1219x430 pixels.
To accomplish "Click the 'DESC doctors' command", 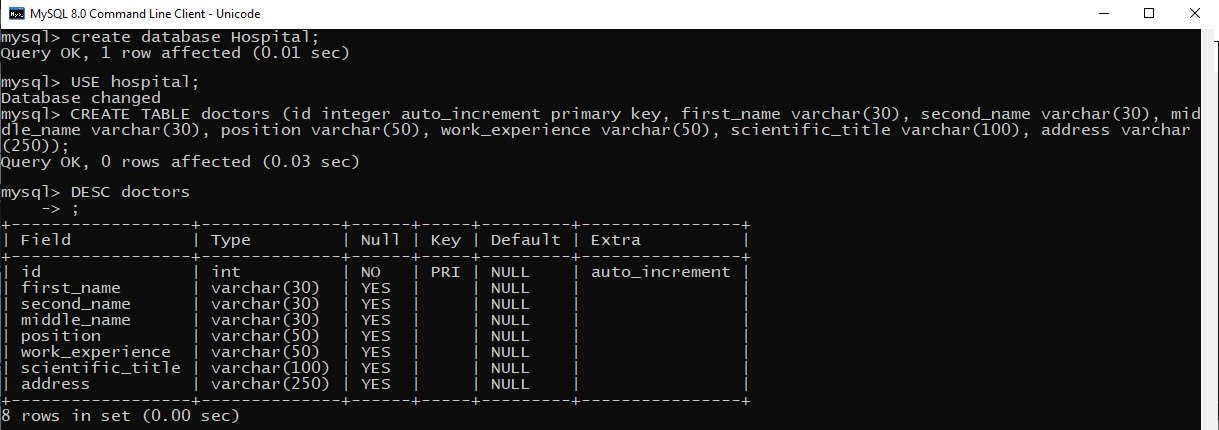I will pyautogui.click(x=130, y=191).
